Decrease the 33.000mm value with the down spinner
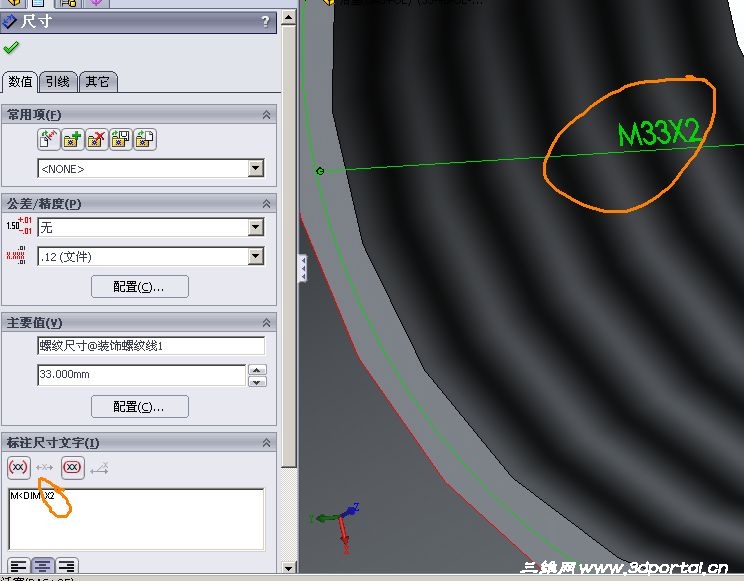Screen dimensions: 744x581 click(258, 381)
